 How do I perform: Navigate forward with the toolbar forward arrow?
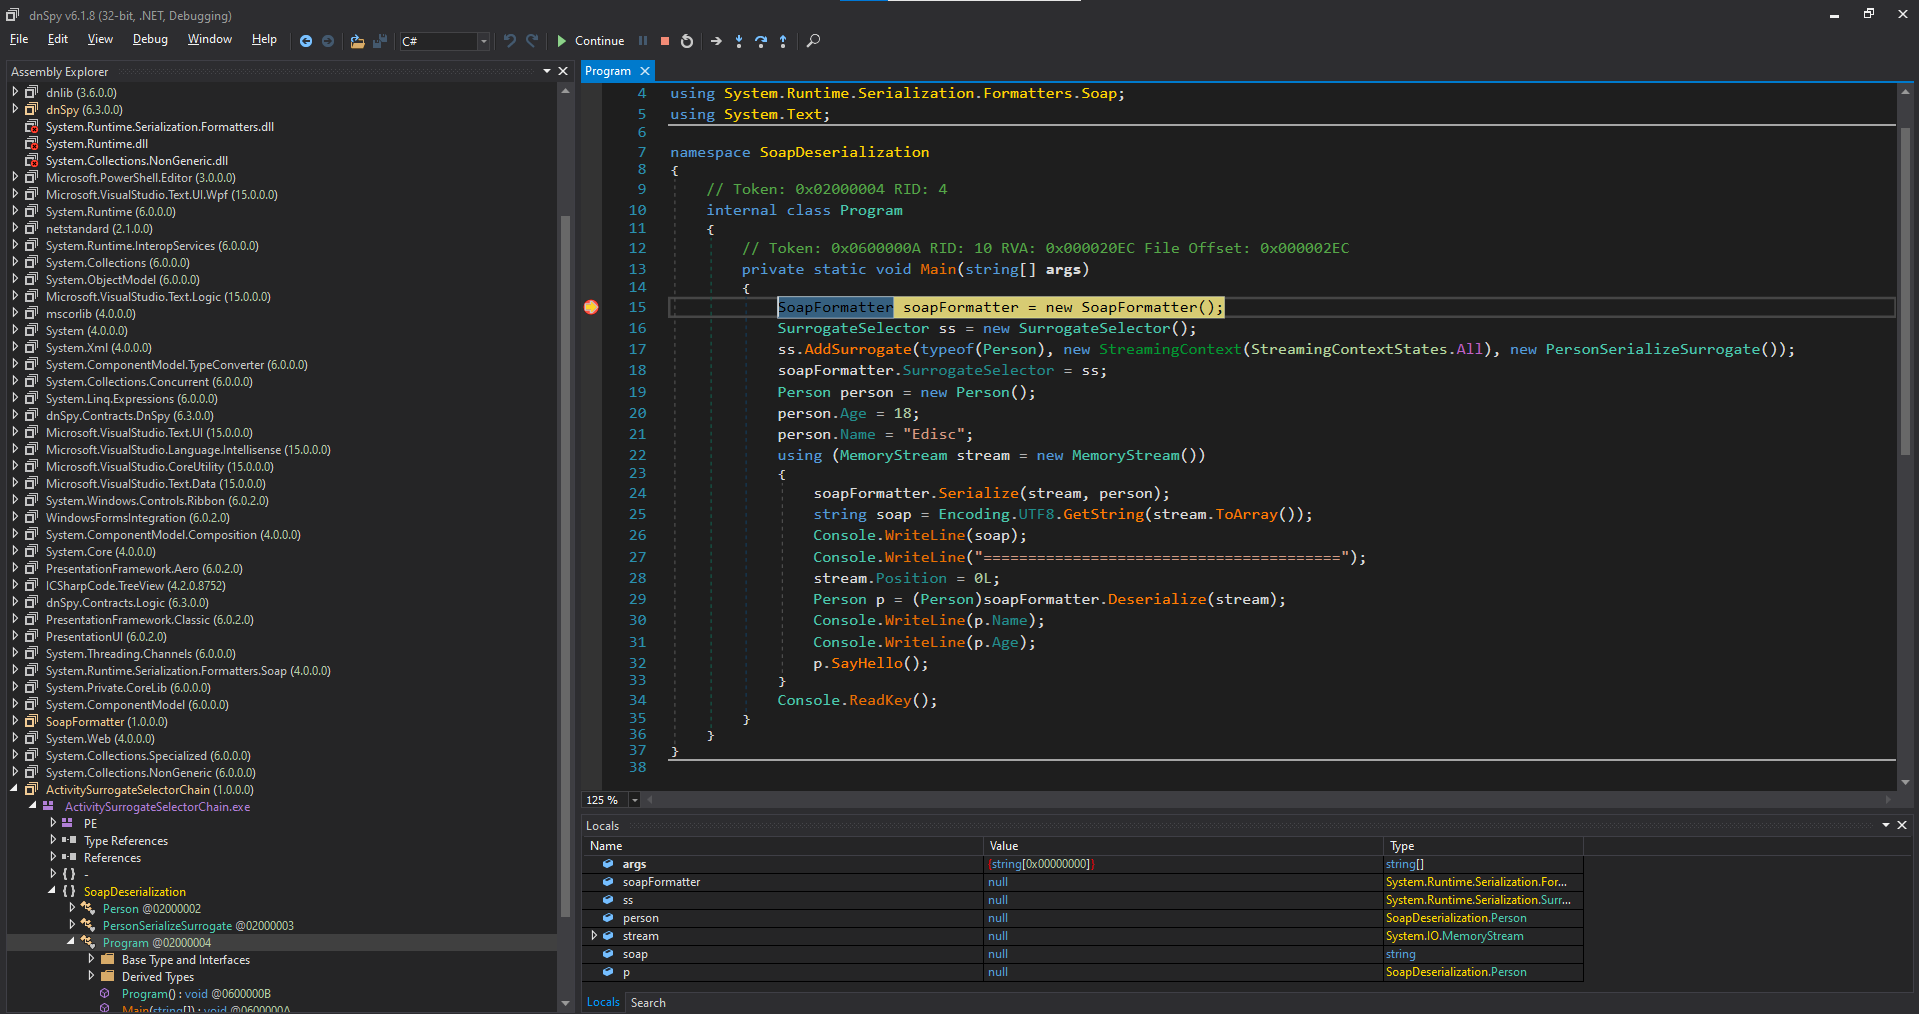click(x=328, y=41)
